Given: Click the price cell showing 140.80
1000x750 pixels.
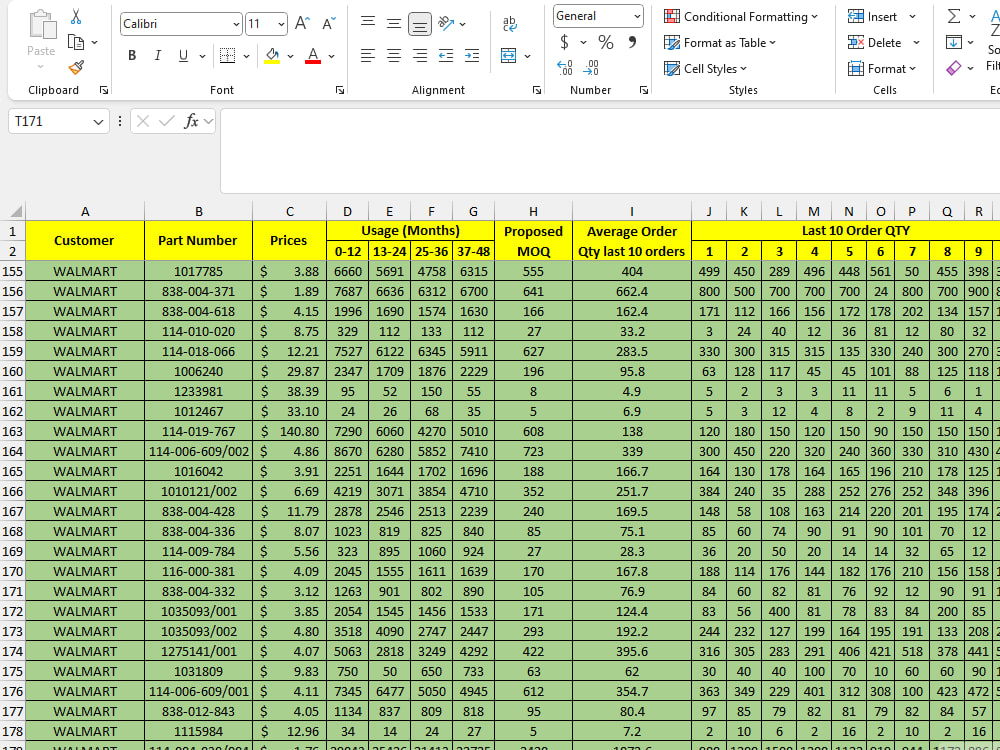Looking at the screenshot, I should click(290, 431).
